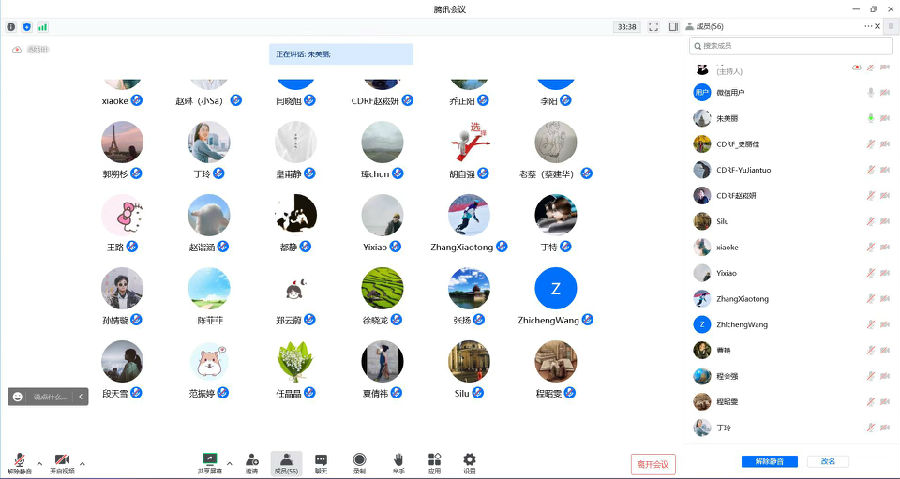
Task: Raise hand with the 举手 icon
Action: coord(398,461)
